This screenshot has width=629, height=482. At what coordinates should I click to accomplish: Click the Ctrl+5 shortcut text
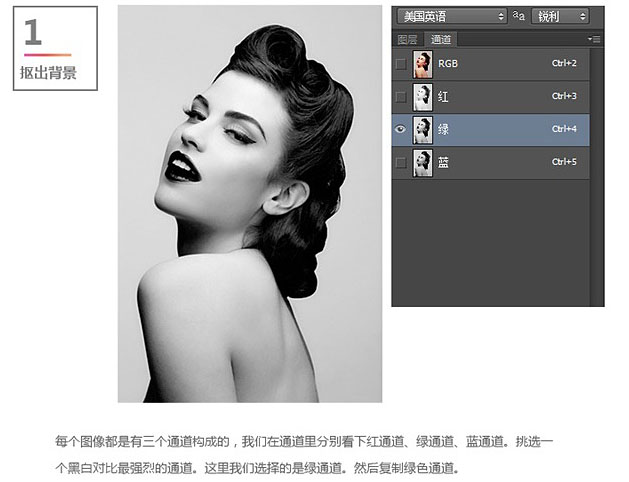click(564, 162)
